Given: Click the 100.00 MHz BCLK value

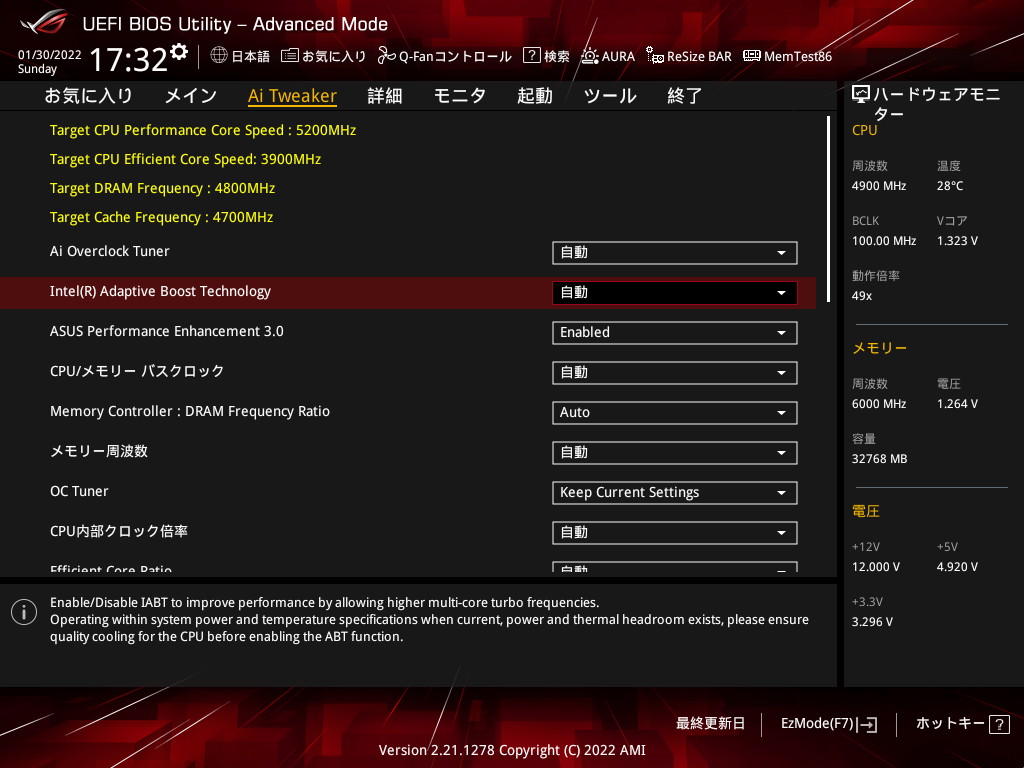Looking at the screenshot, I should (884, 241).
